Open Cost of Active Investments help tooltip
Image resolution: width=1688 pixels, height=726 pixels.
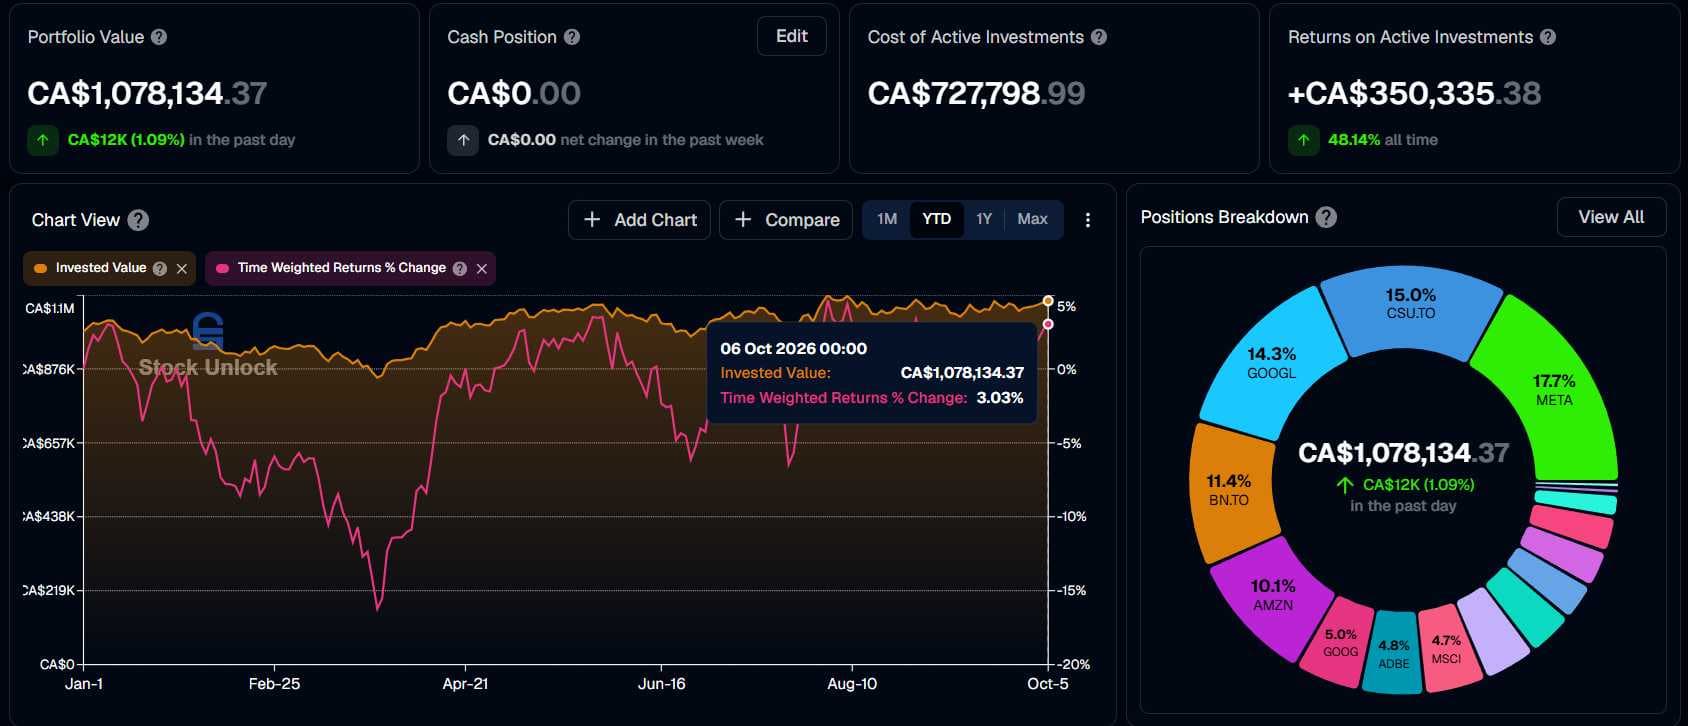(x=1099, y=37)
